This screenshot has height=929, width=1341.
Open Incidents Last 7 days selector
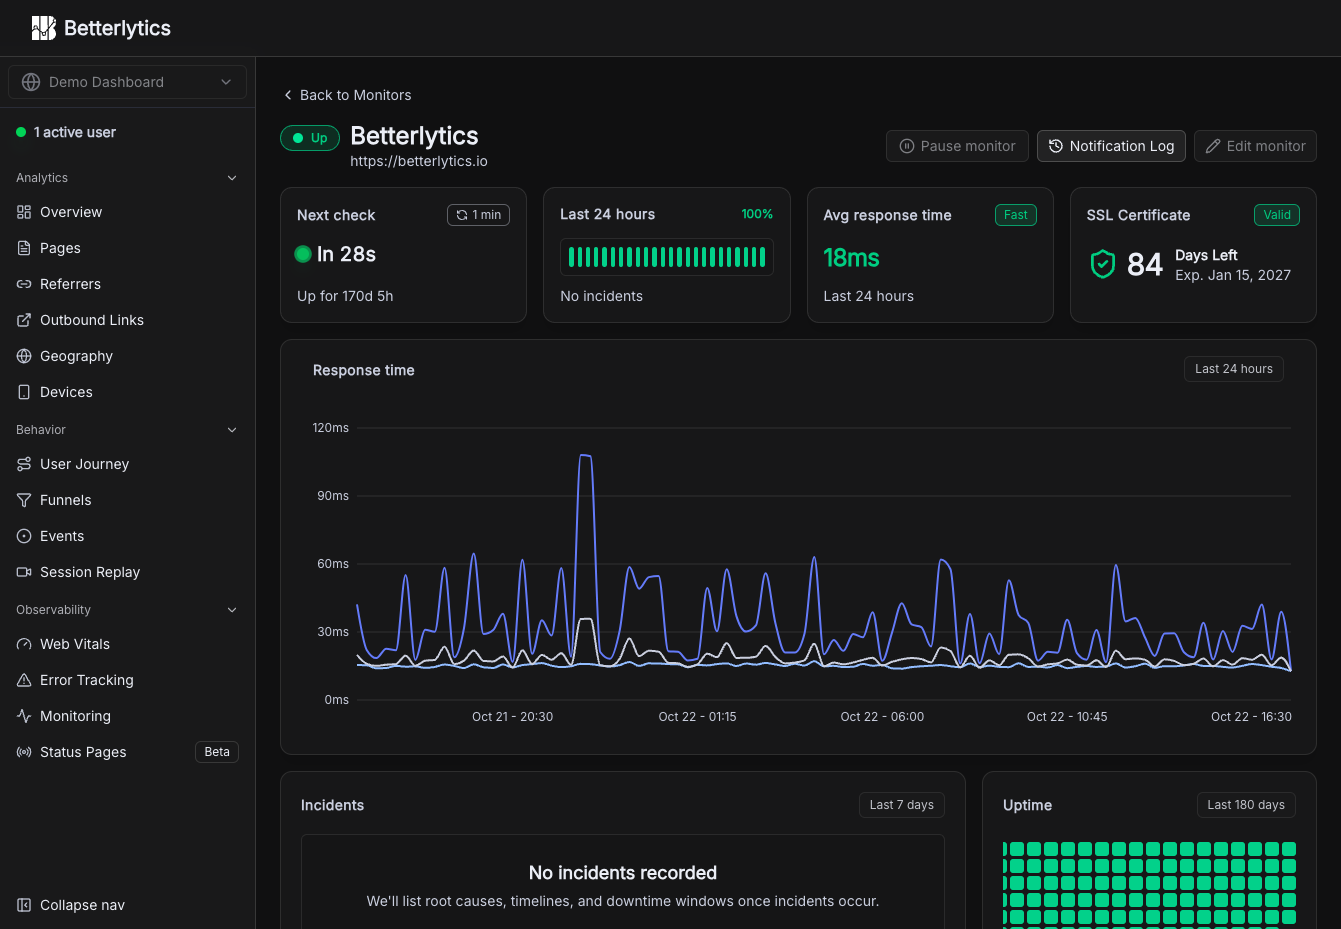pos(901,805)
